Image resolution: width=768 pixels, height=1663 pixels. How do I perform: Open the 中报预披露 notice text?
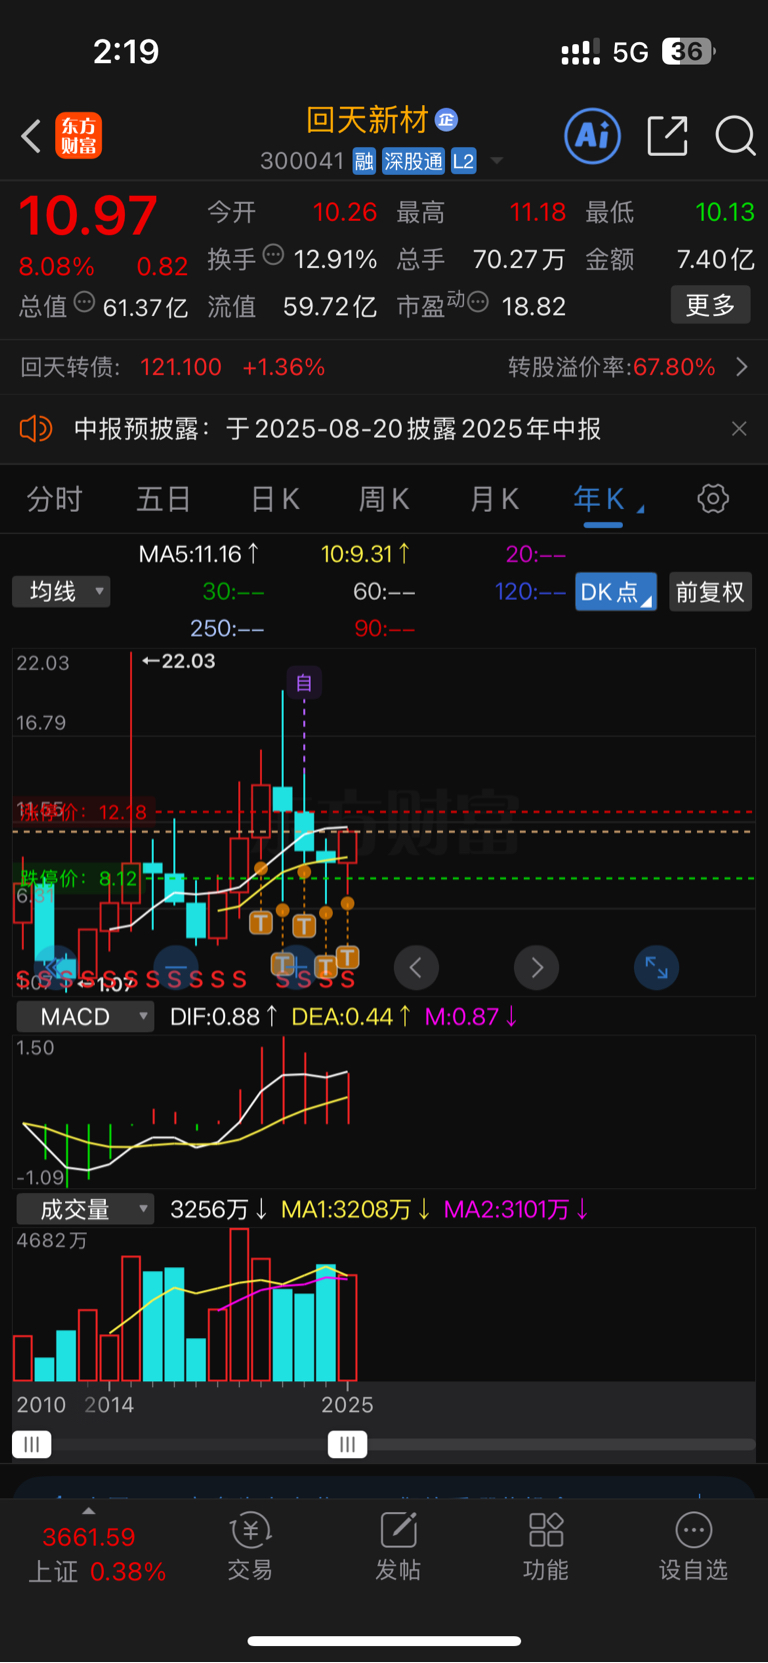click(337, 429)
